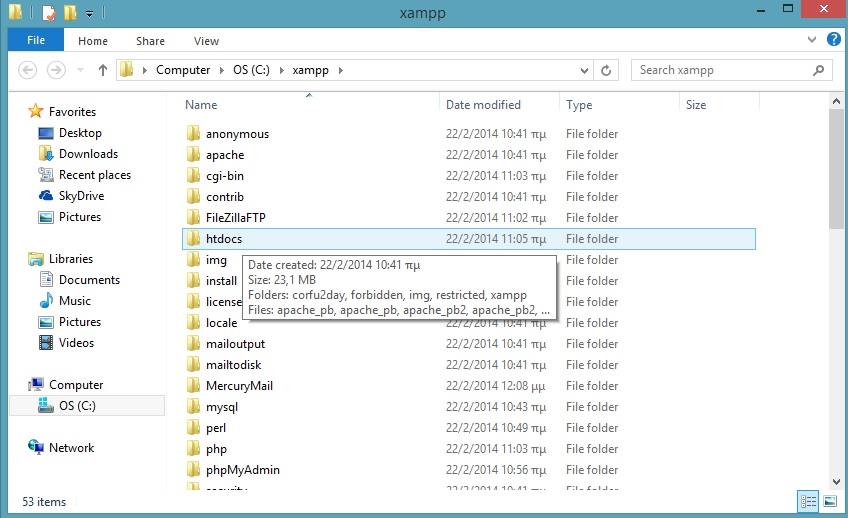848x518 pixels.
Task: Click the Favorites star icon
Action: pos(36,111)
